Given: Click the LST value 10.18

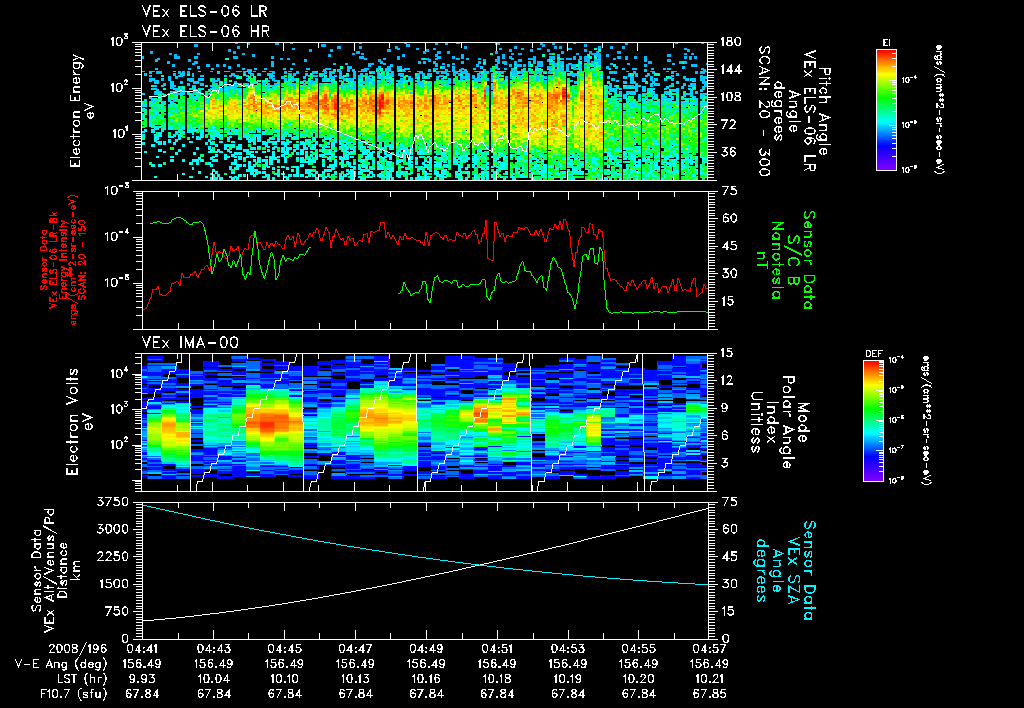Looking at the screenshot, I should pyautogui.click(x=497, y=679).
